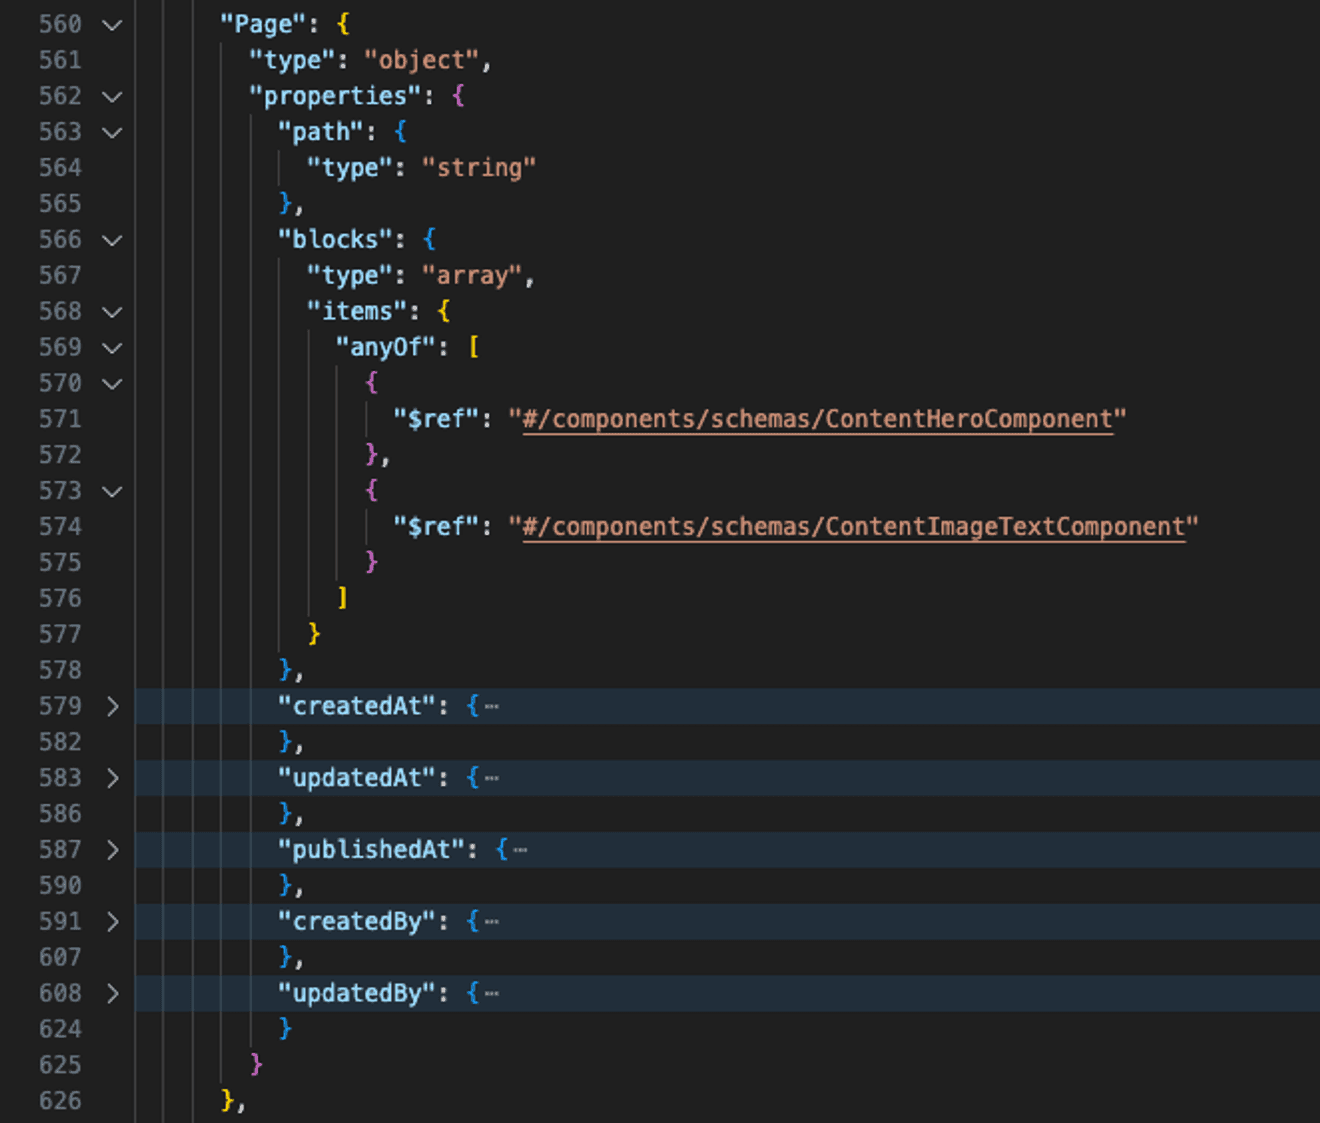Collapse the "path" fold at line 563
This screenshot has width=1320, height=1123.
coord(112,132)
